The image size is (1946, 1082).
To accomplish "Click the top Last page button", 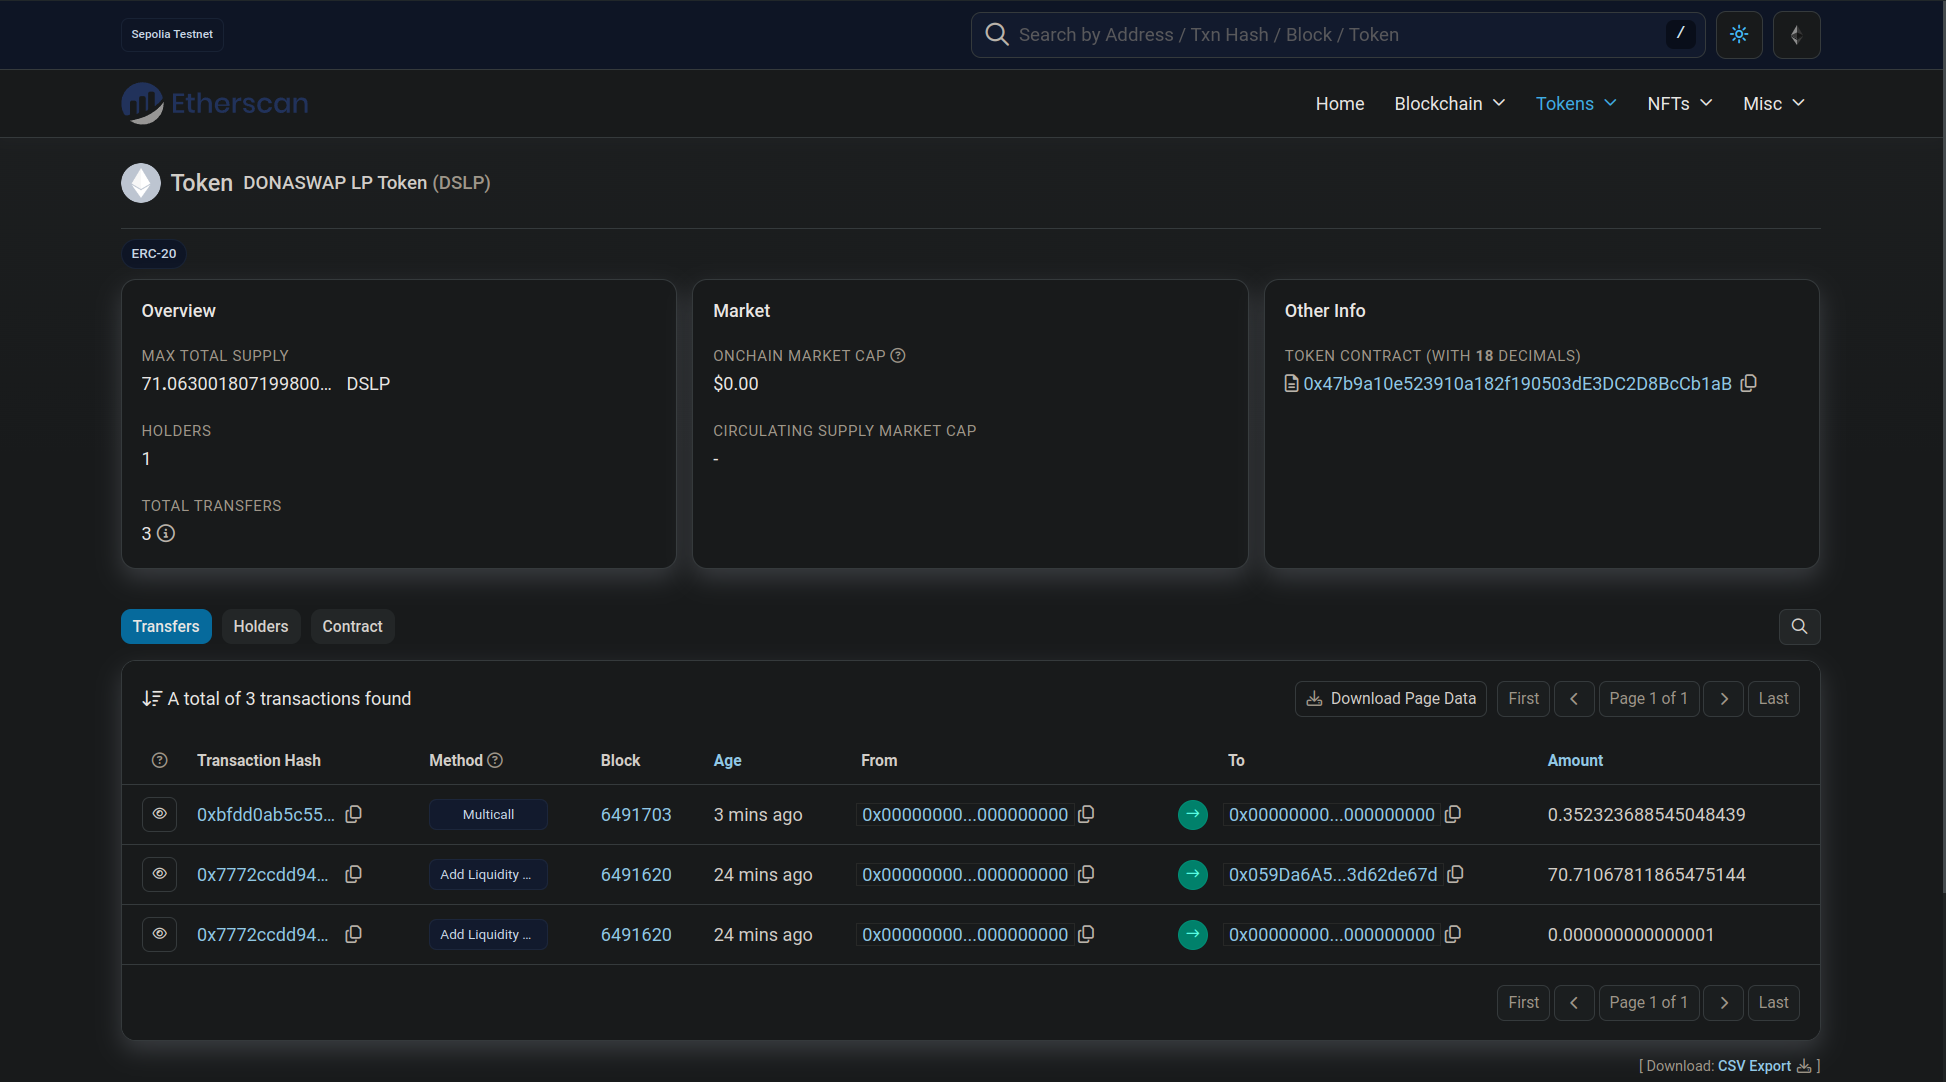I will point(1773,699).
